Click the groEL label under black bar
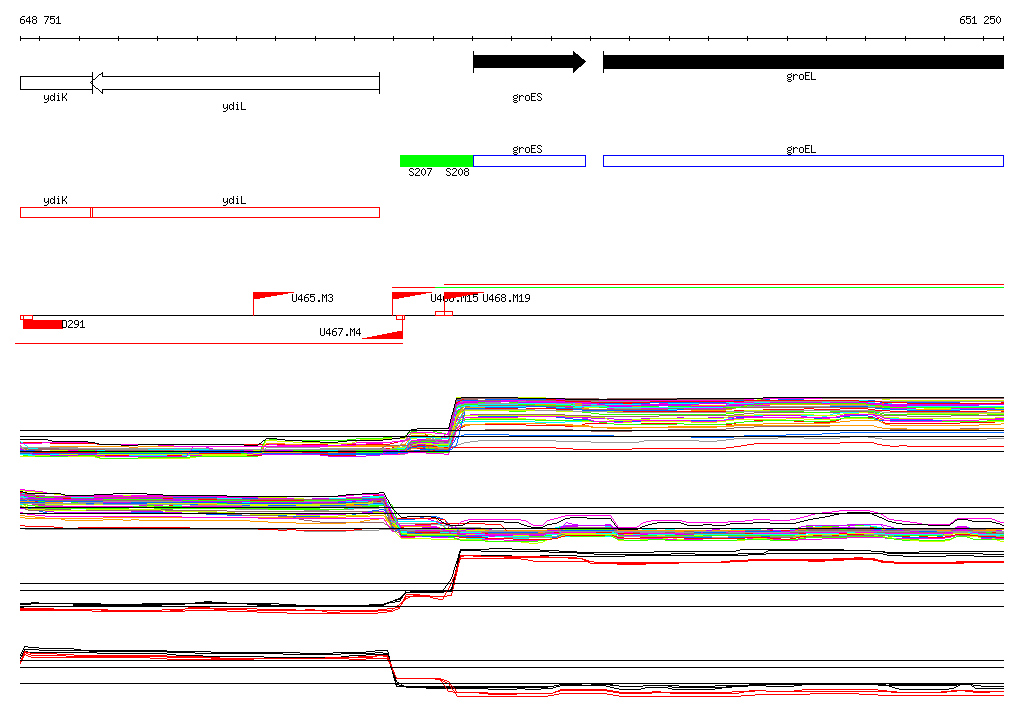The height and width of the screenshot is (714, 1024). (x=801, y=76)
